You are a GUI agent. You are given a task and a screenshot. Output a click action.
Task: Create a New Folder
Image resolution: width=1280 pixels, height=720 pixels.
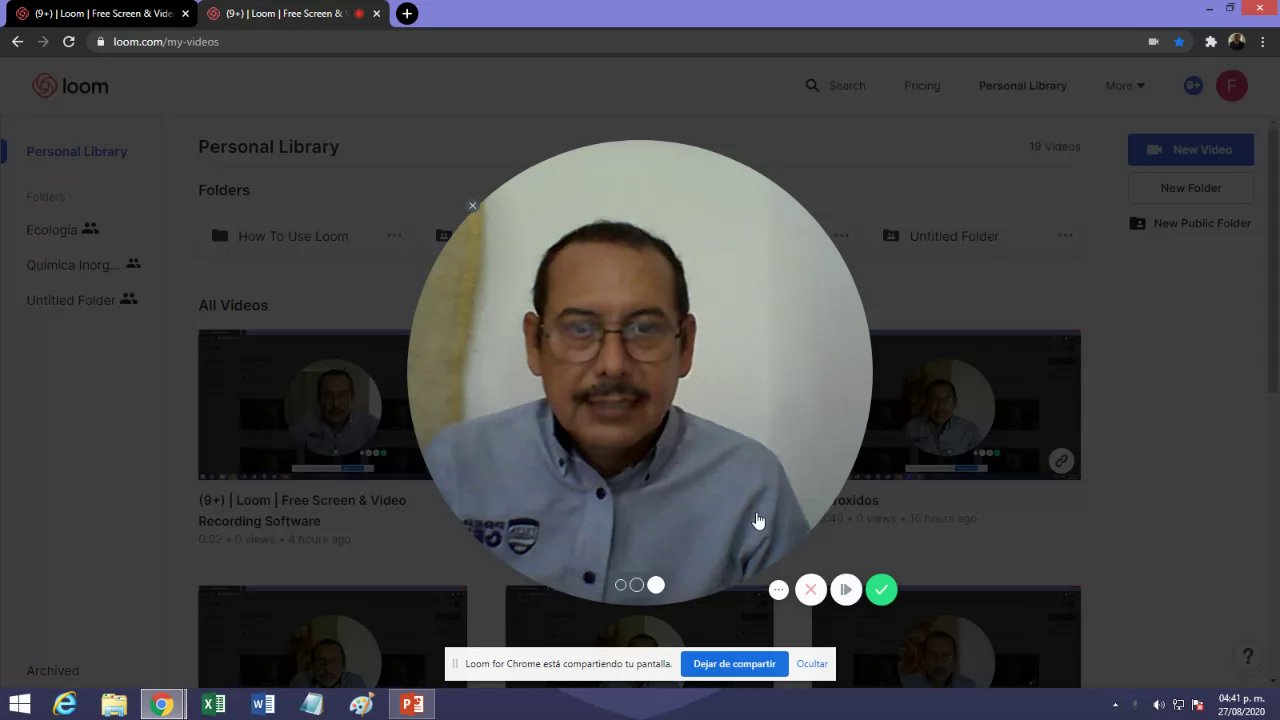[1191, 188]
